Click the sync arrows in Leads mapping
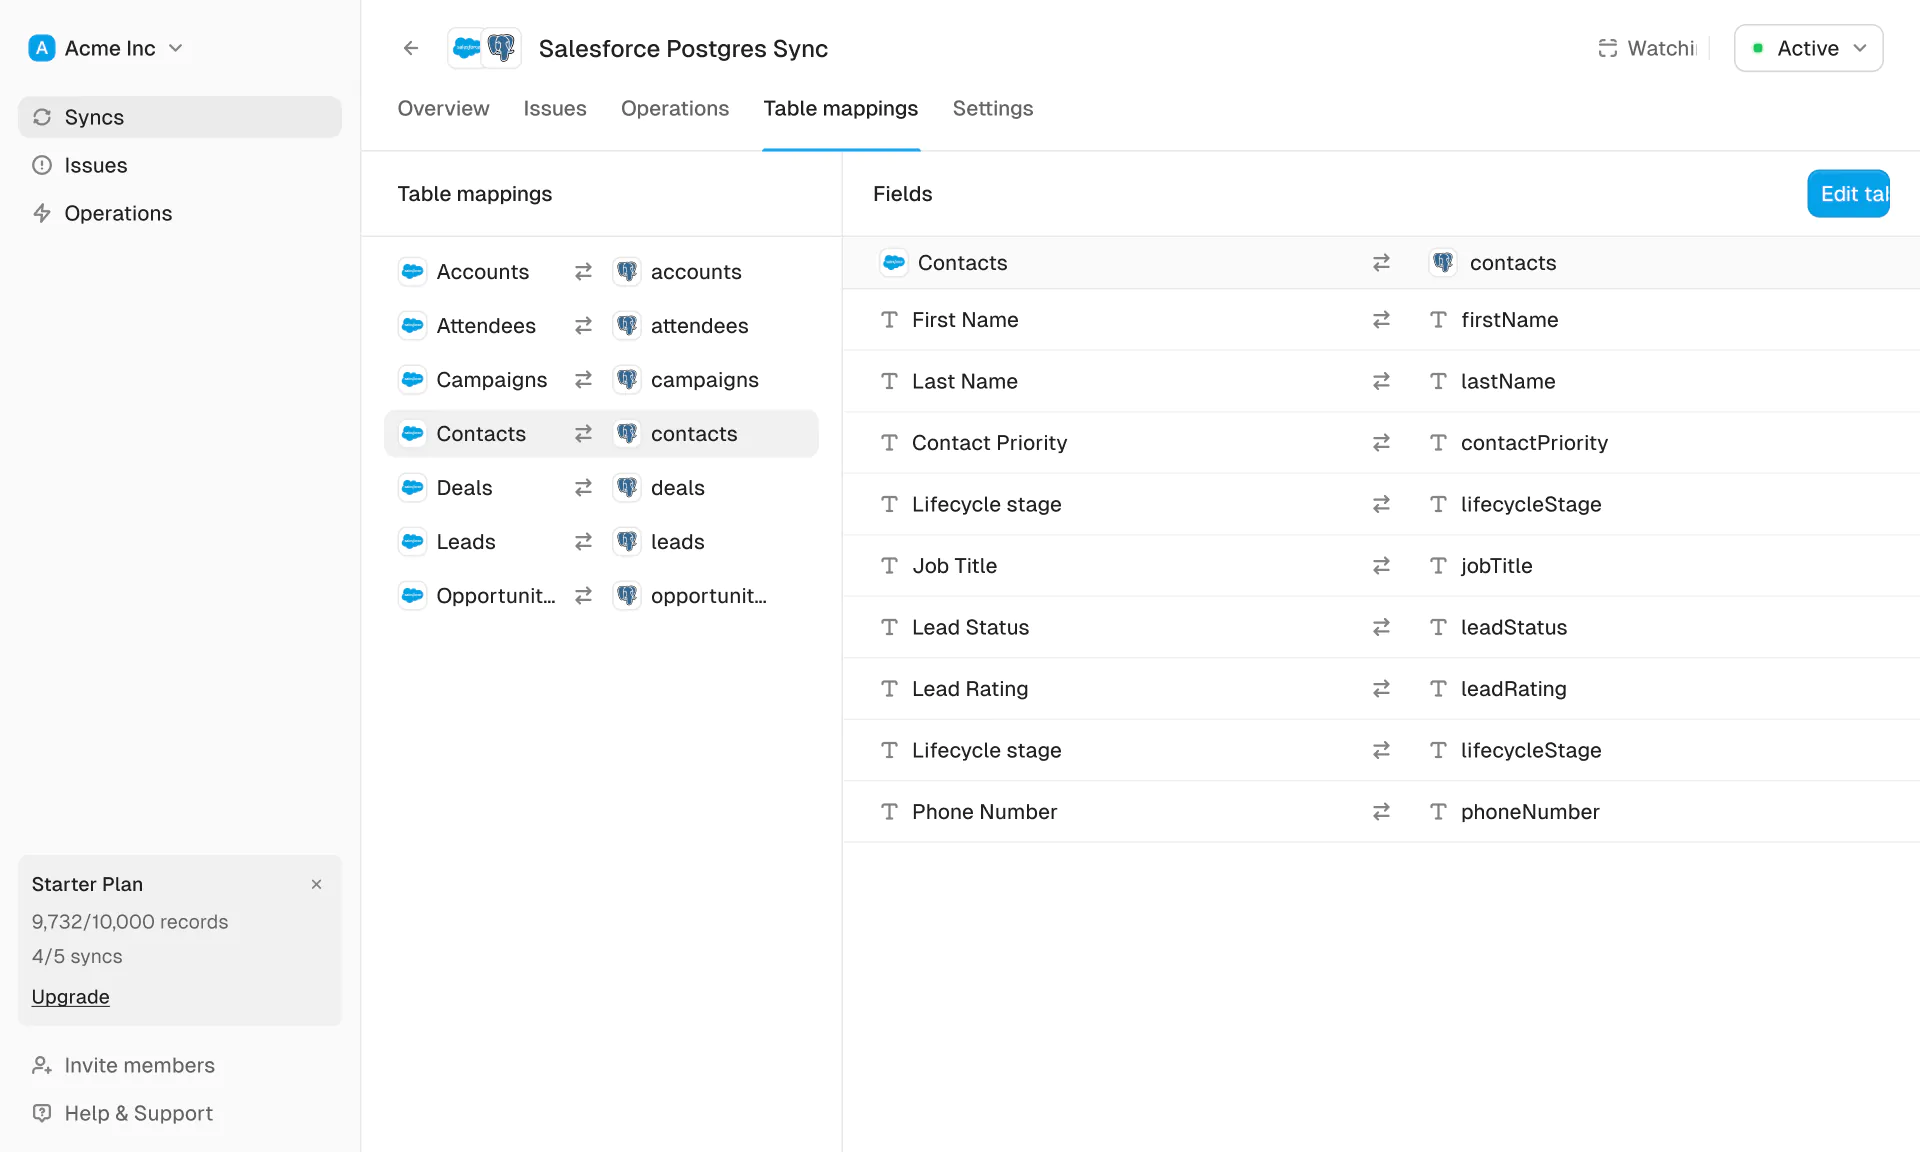The height and width of the screenshot is (1152, 1920). 584,542
